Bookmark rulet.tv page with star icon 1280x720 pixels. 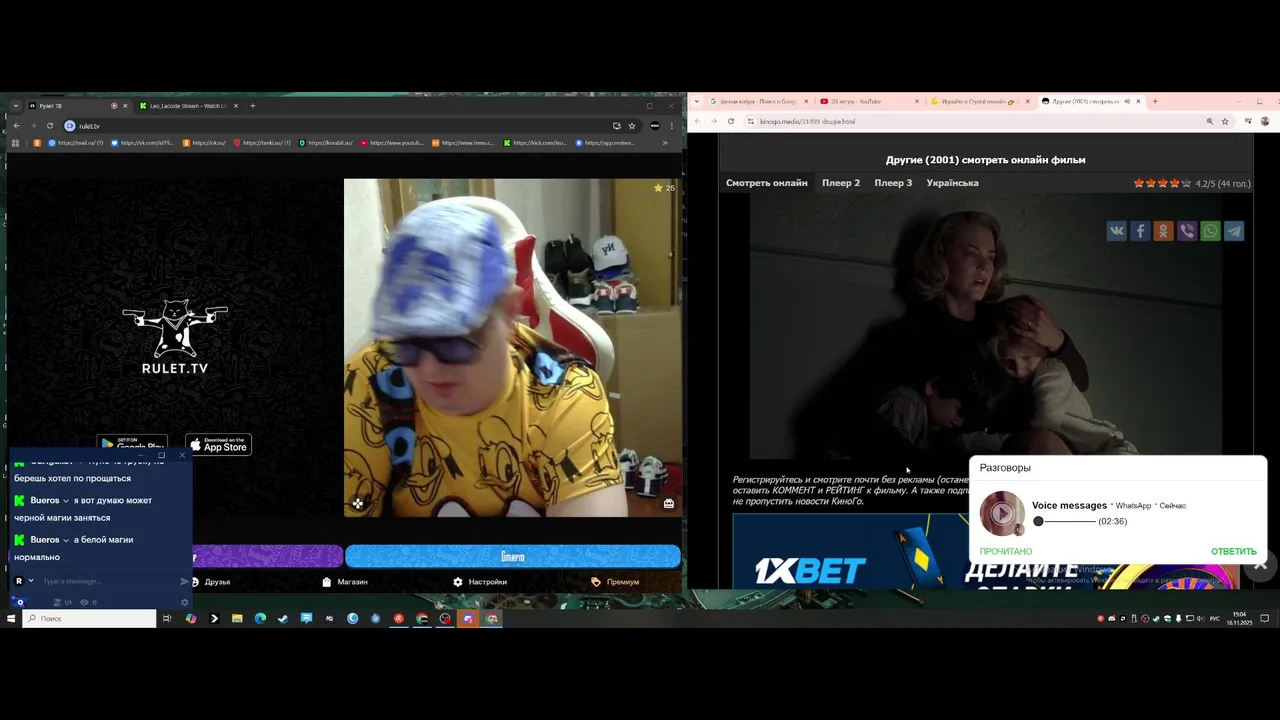click(x=632, y=126)
